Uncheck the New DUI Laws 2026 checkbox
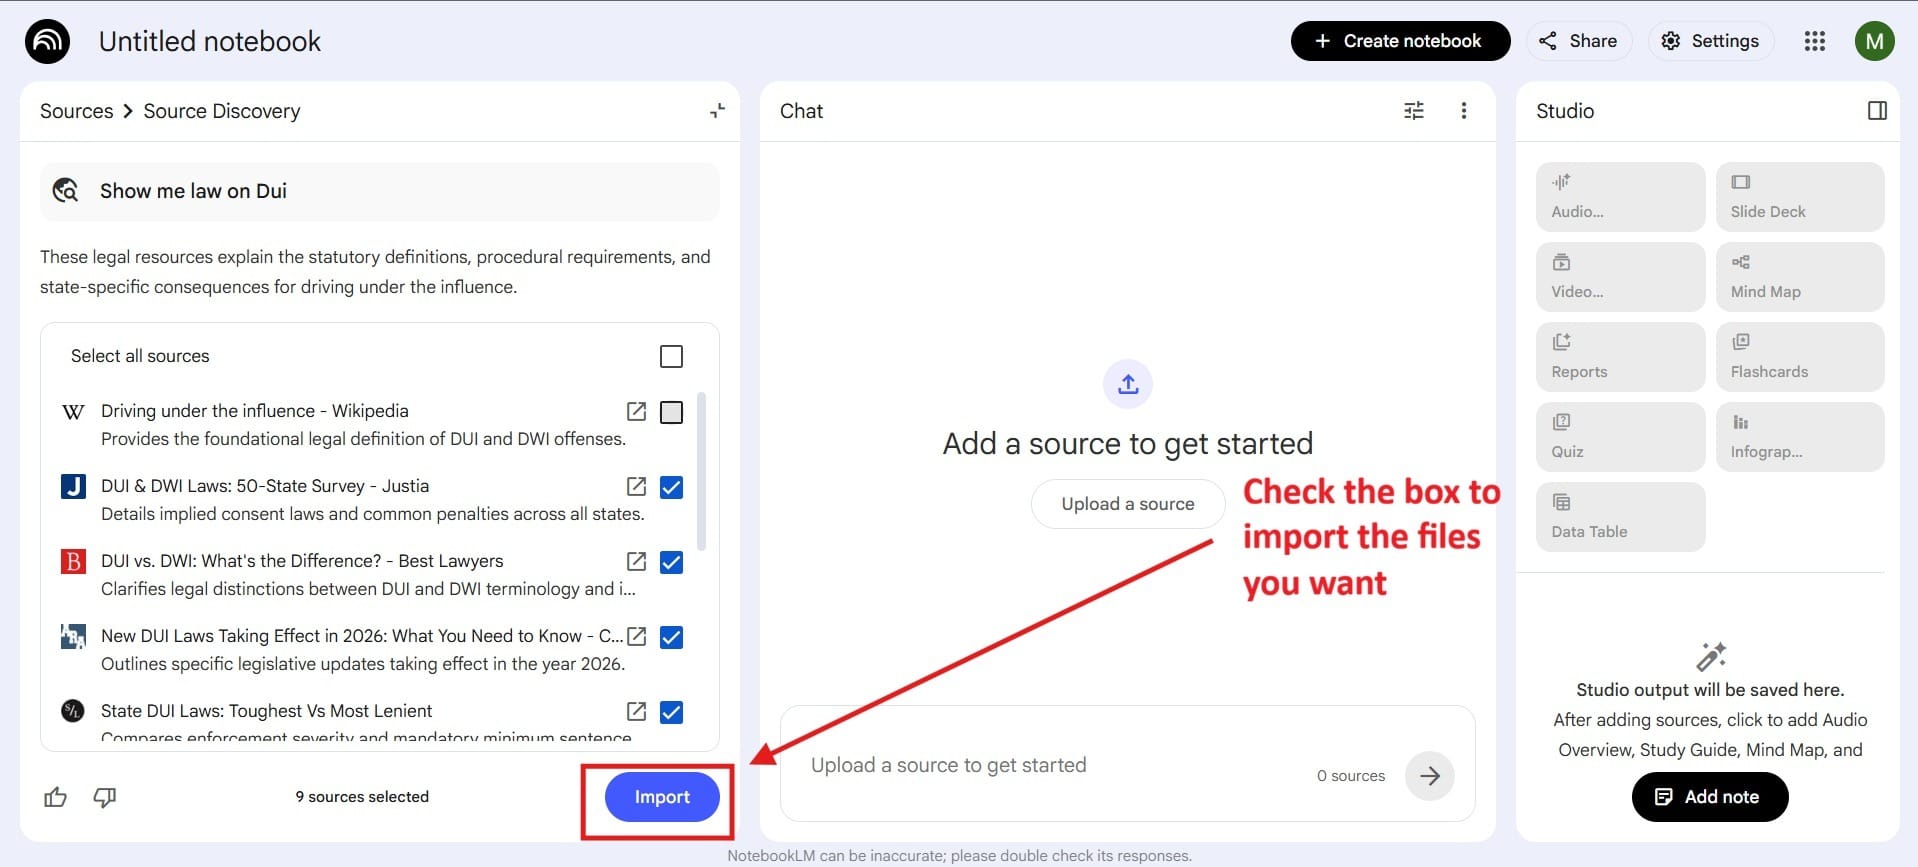Viewport: 1918px width, 867px height. tap(672, 637)
